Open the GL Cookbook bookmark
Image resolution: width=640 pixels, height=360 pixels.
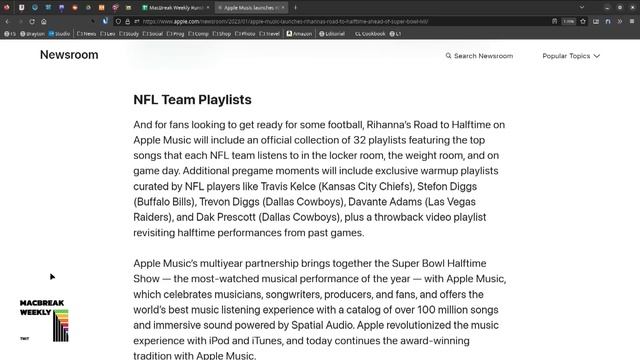[370, 34]
